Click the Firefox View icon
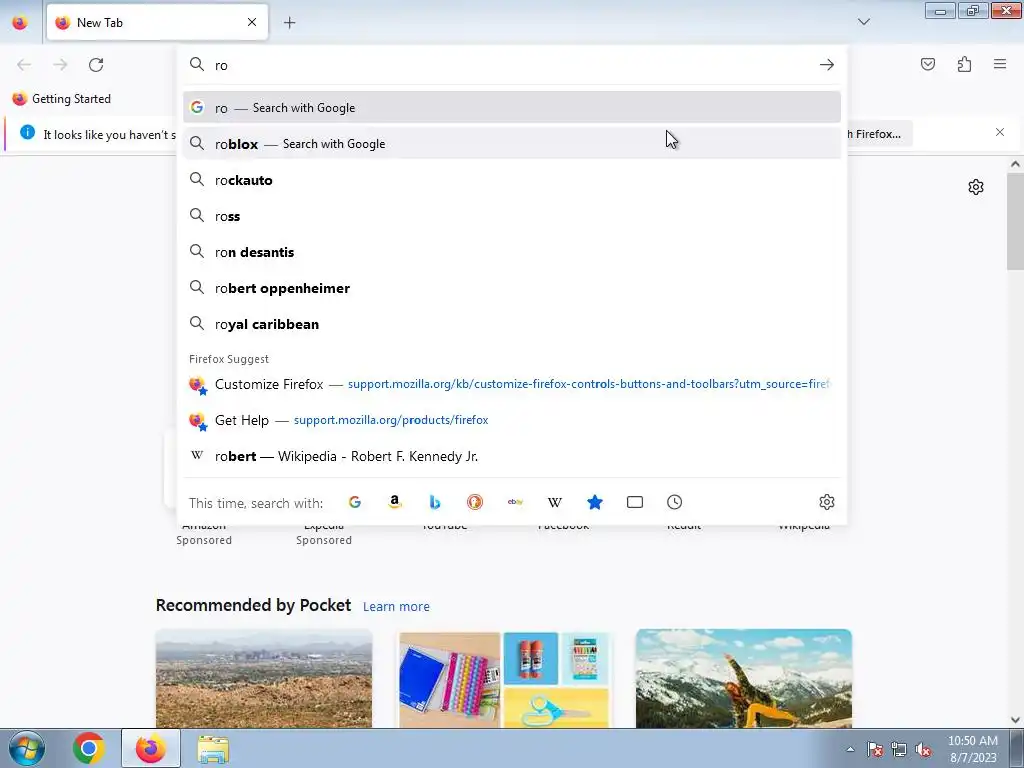This screenshot has width=1024, height=768. coord(20,22)
